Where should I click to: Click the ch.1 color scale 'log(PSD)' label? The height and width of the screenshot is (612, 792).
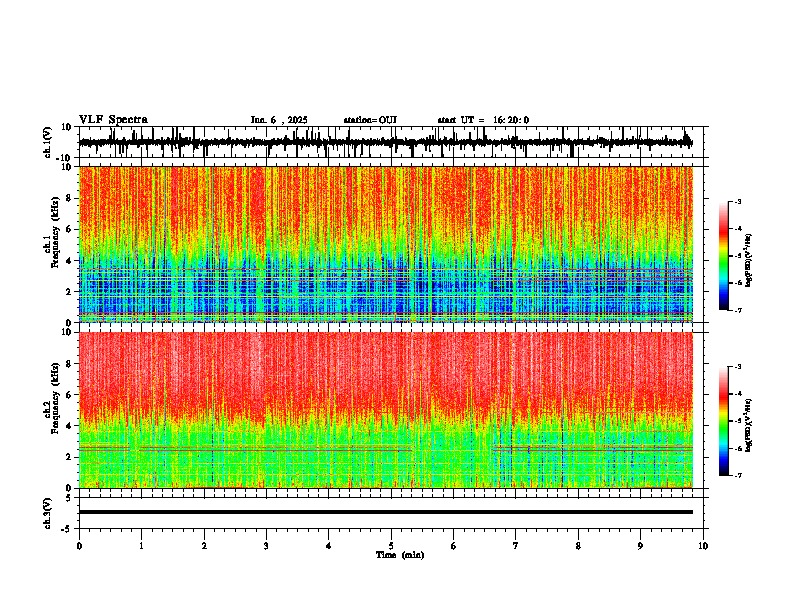tap(749, 260)
